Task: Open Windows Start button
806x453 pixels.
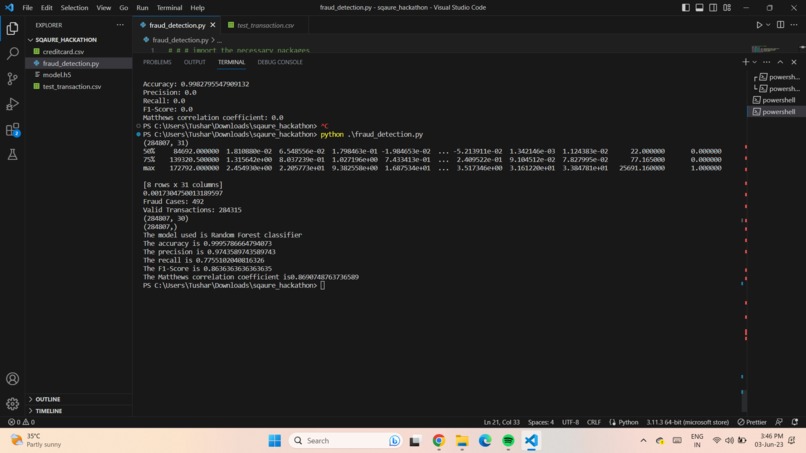Action: pyautogui.click(x=274, y=441)
